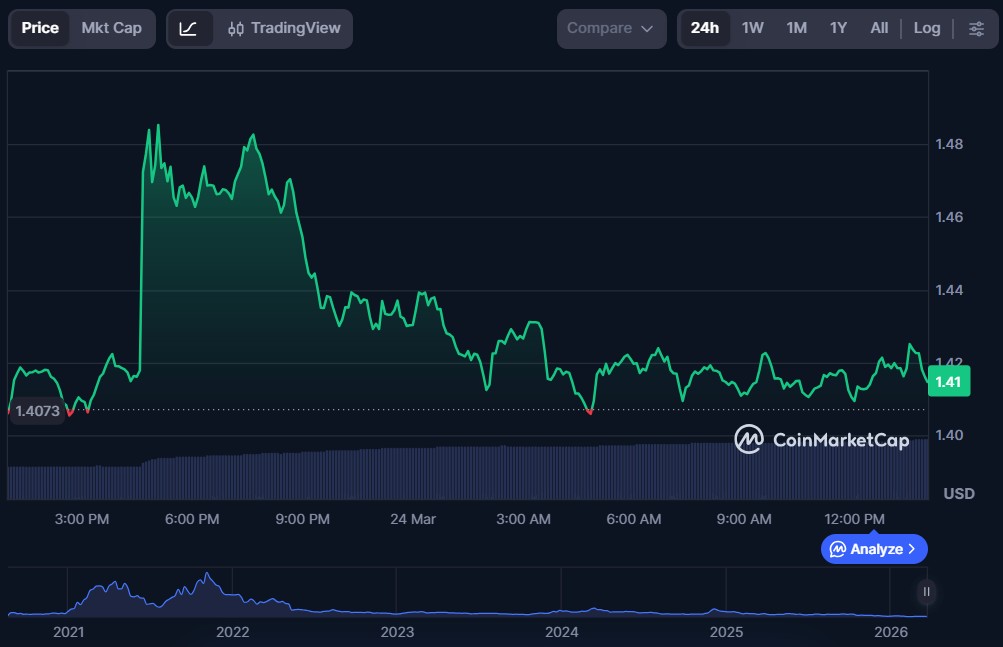Select the 24h time range
Image resolution: width=1003 pixels, height=647 pixels.
pos(704,28)
